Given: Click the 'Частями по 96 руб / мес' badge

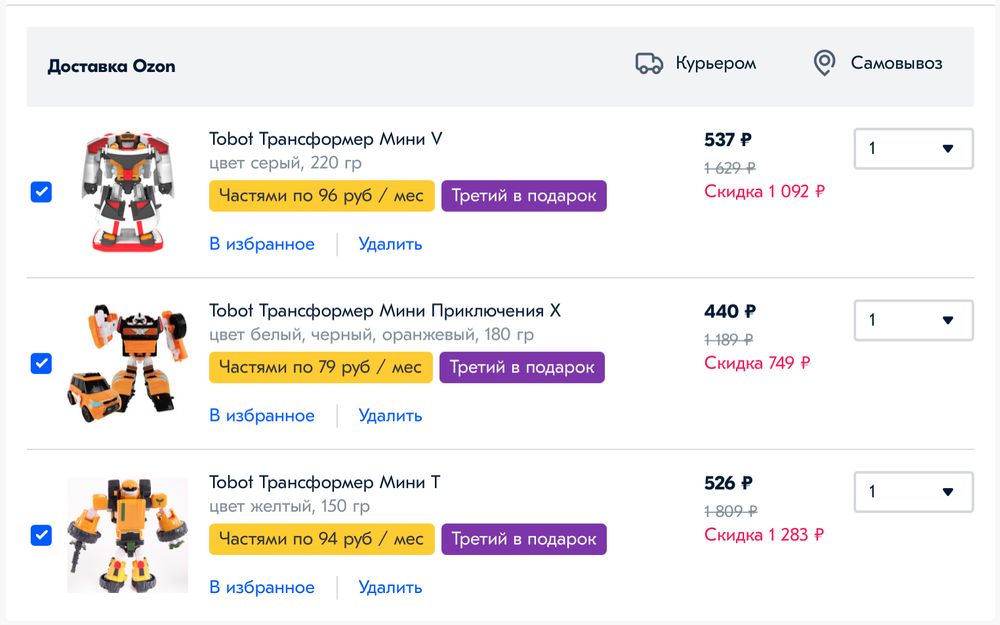Looking at the screenshot, I should tap(321, 196).
